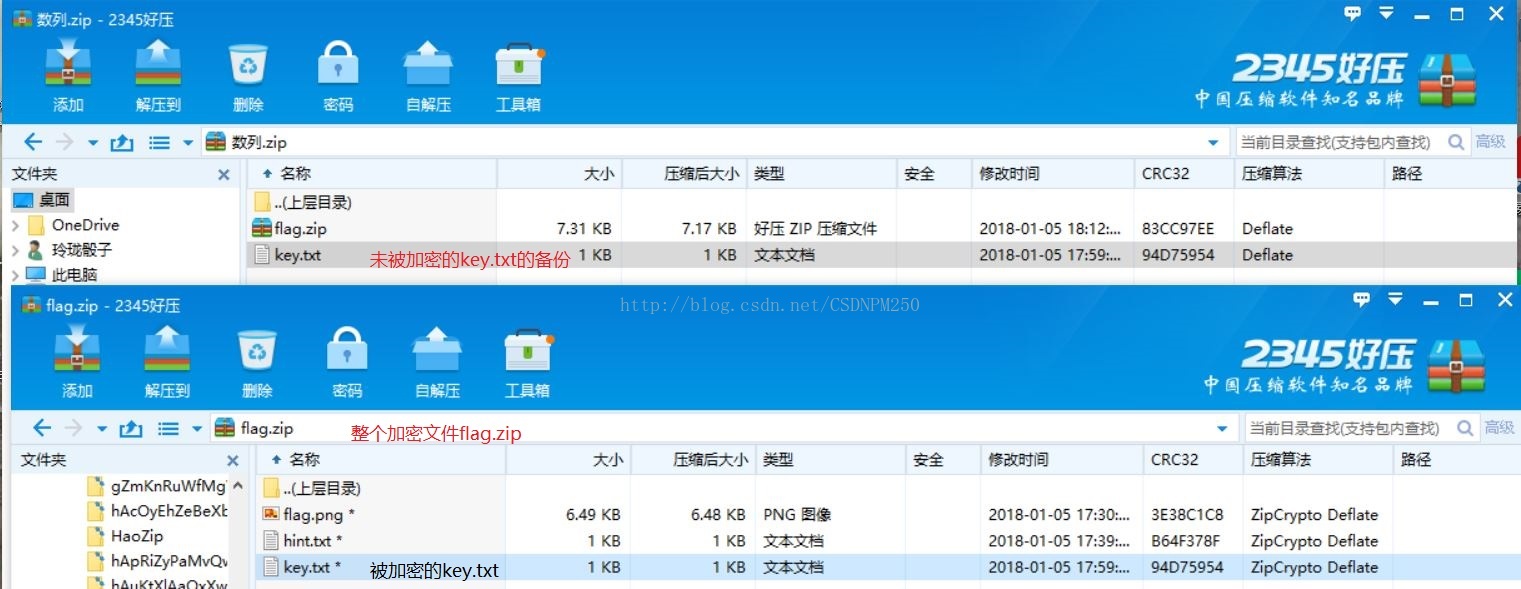This screenshot has width=1521, height=589.
Task: Click feedback chat icon in flag.zip title bar
Action: coord(1361,299)
